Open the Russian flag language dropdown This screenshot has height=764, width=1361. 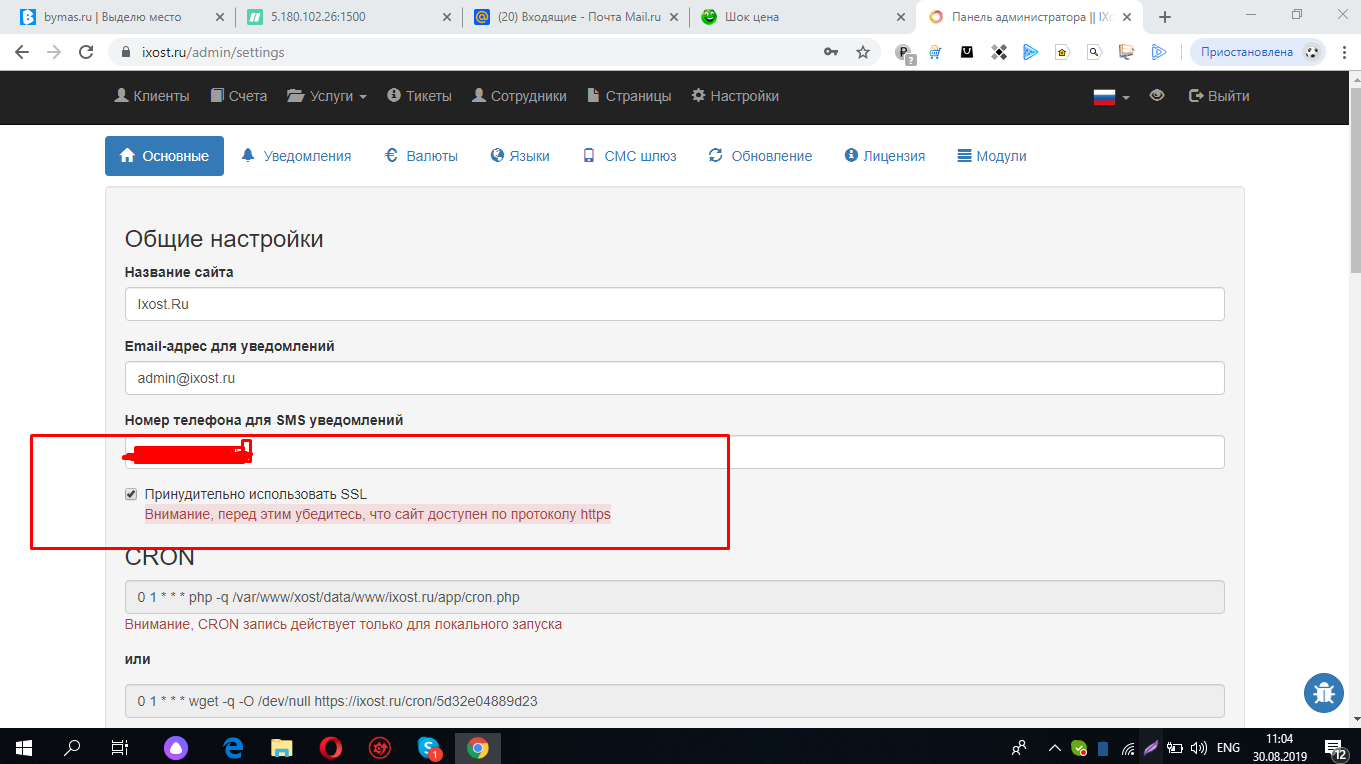point(1110,97)
